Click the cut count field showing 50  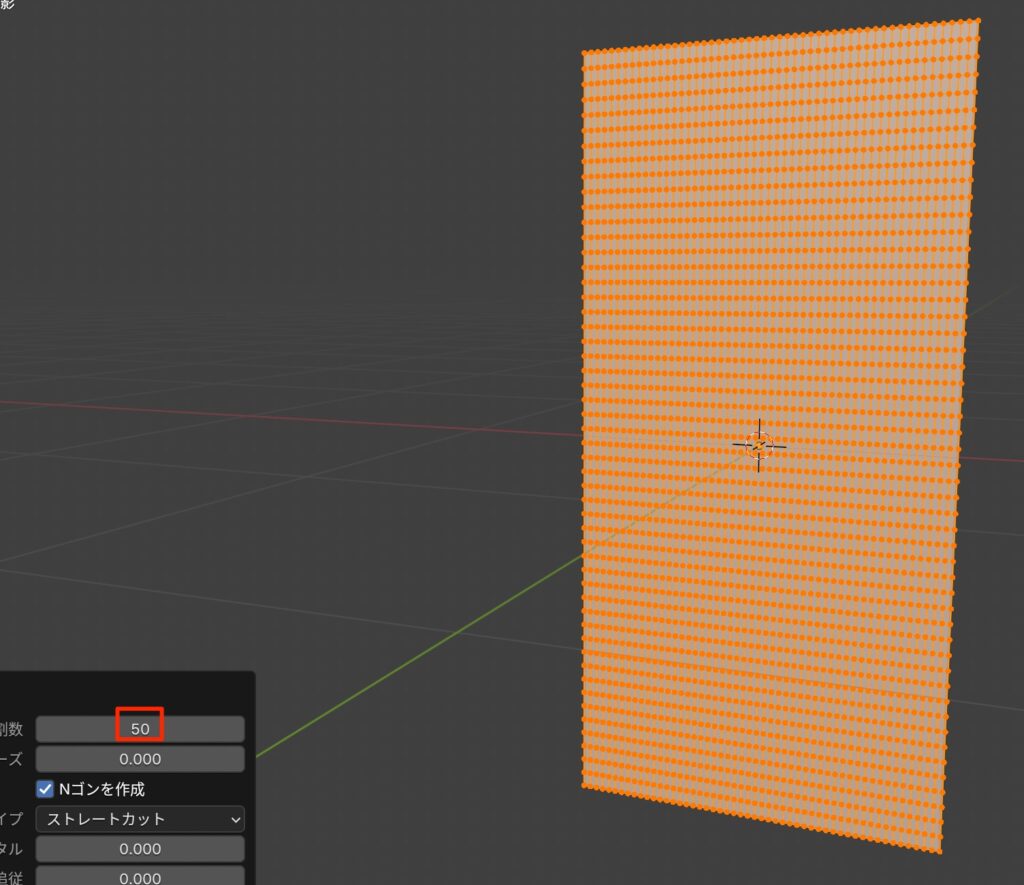click(x=139, y=729)
